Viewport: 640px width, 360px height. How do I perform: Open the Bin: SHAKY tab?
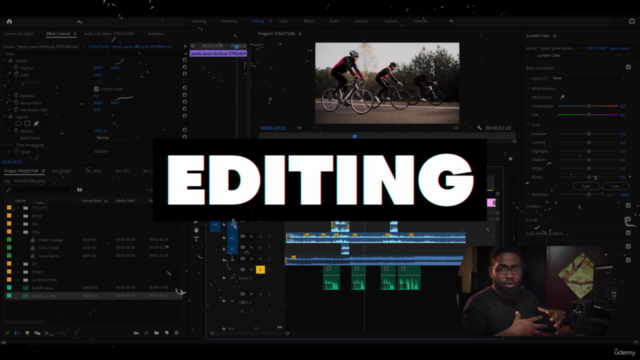click(62, 171)
